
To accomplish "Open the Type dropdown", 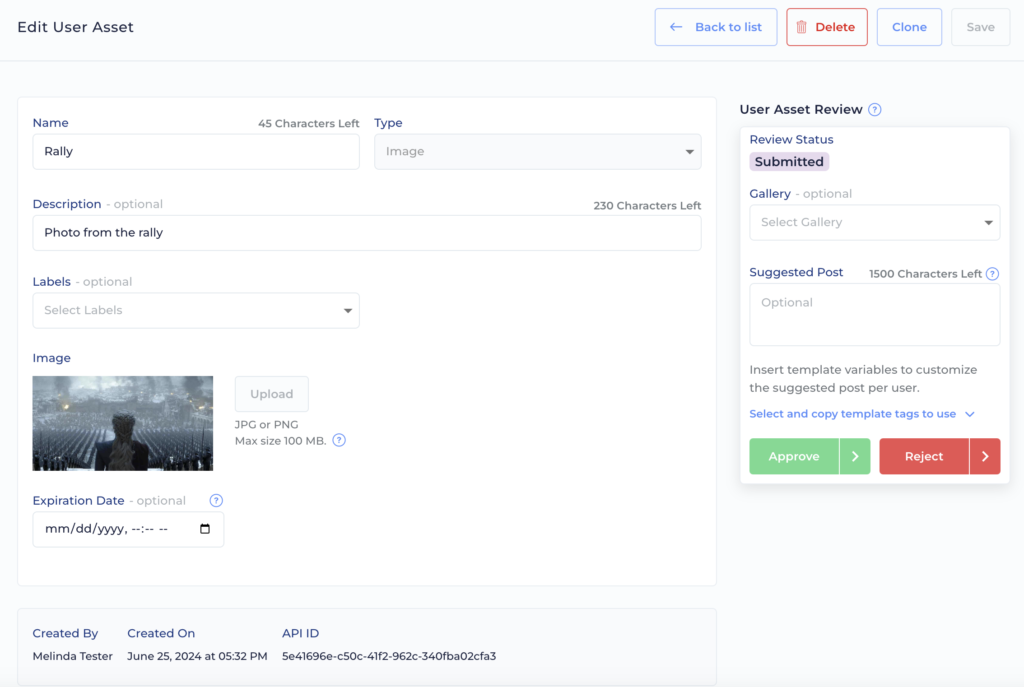I will click(x=537, y=152).
